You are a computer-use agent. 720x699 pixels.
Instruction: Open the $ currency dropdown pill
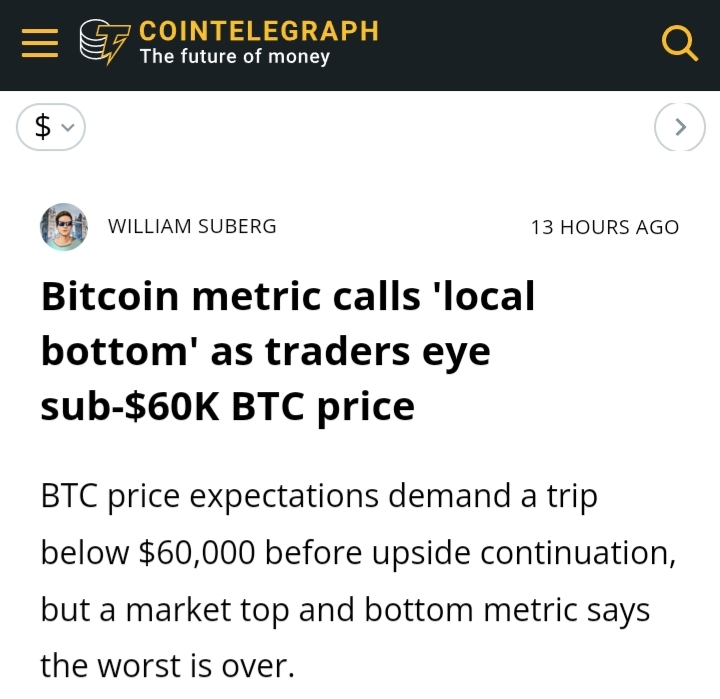(x=51, y=127)
